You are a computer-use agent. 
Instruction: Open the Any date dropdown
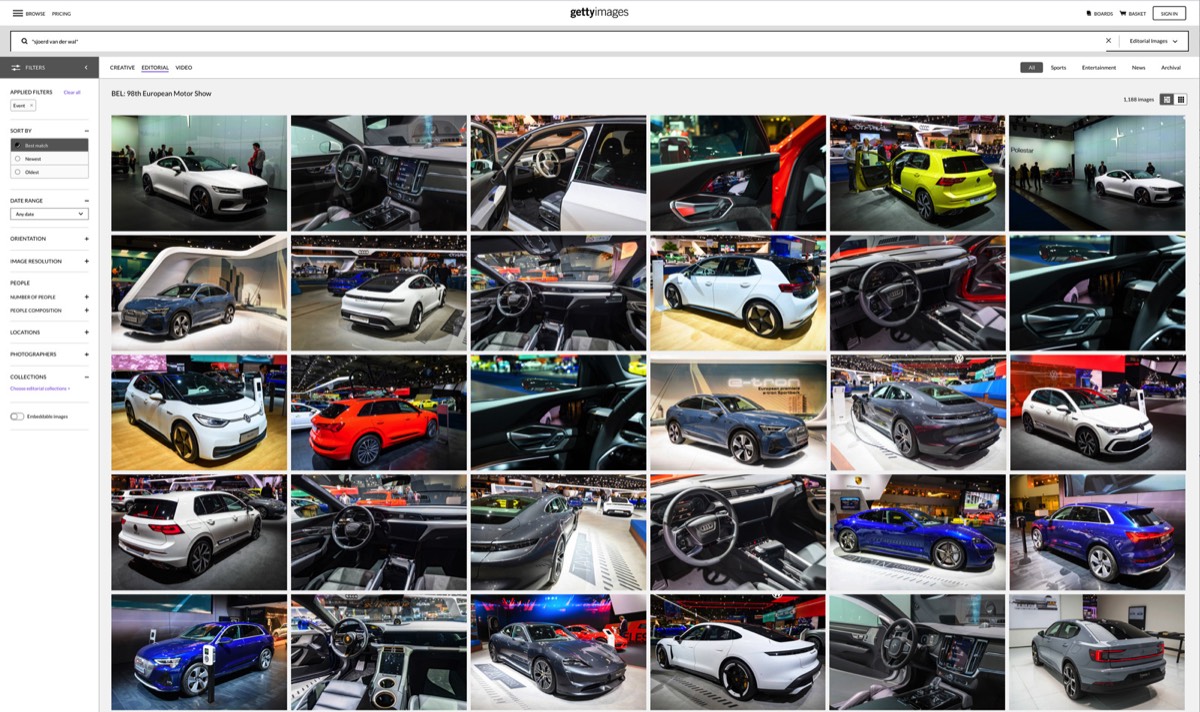coord(49,214)
